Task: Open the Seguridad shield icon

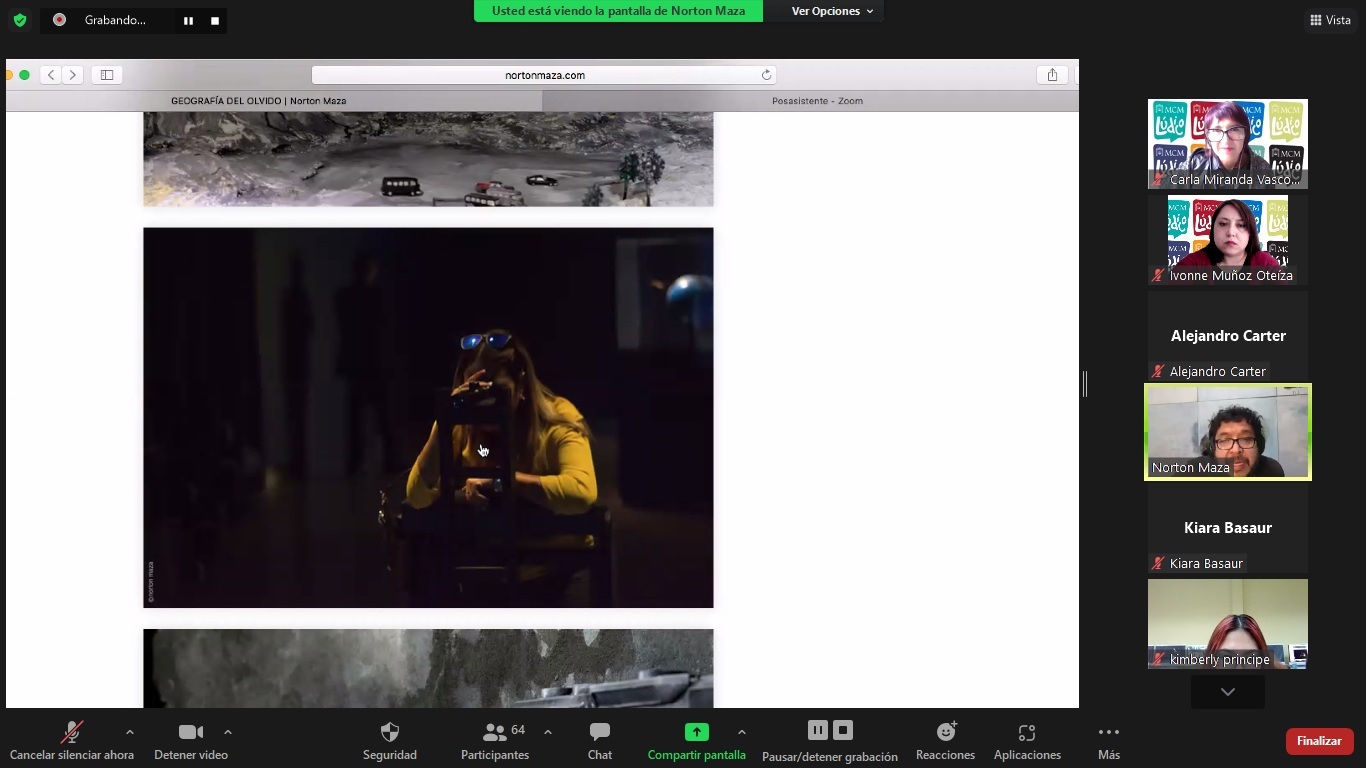Action: click(390, 733)
